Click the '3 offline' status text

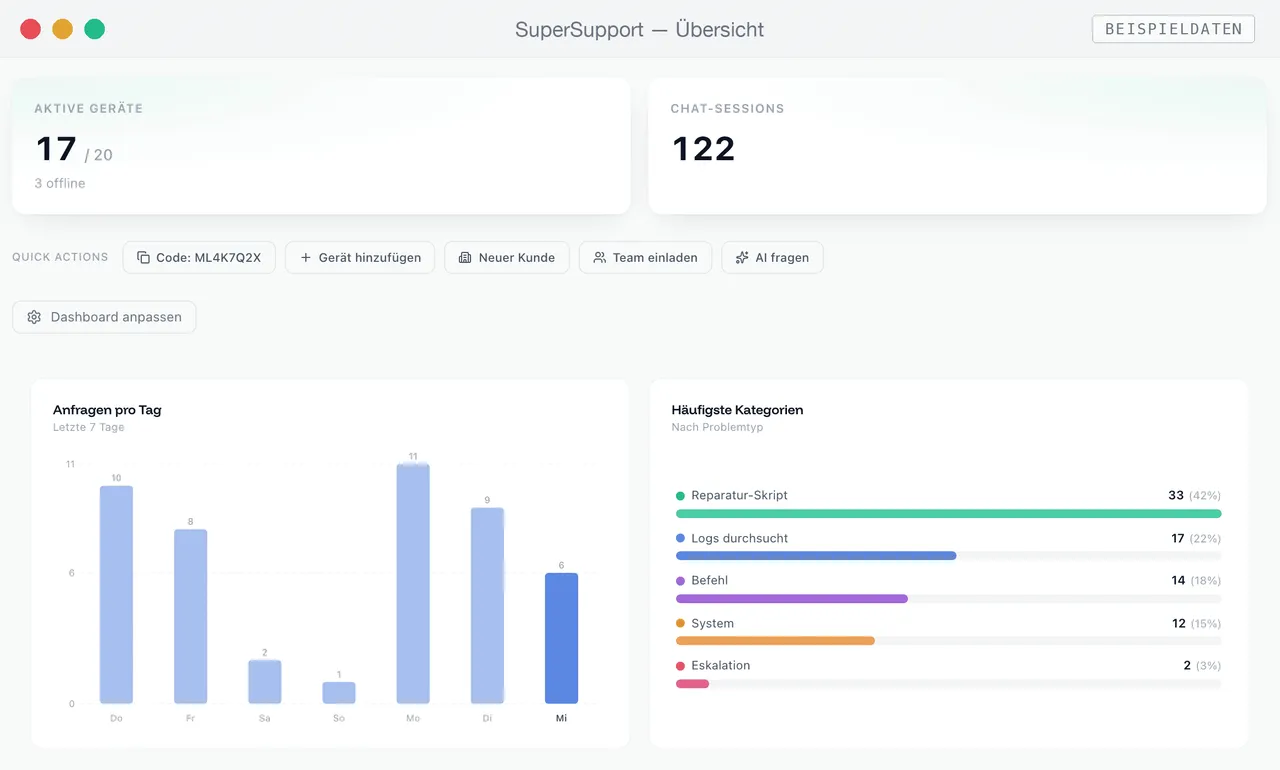pos(60,183)
